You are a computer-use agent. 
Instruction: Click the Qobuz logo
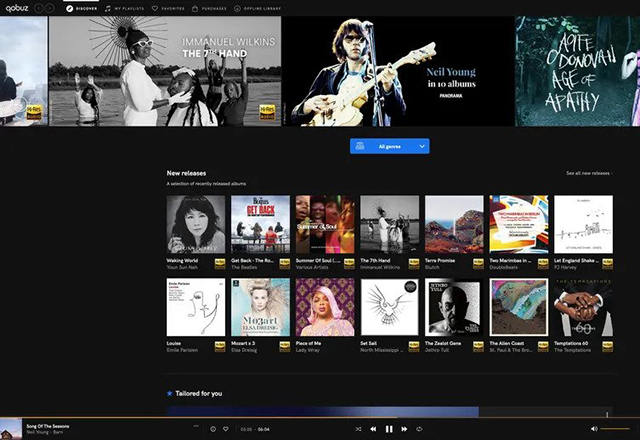click(x=17, y=8)
